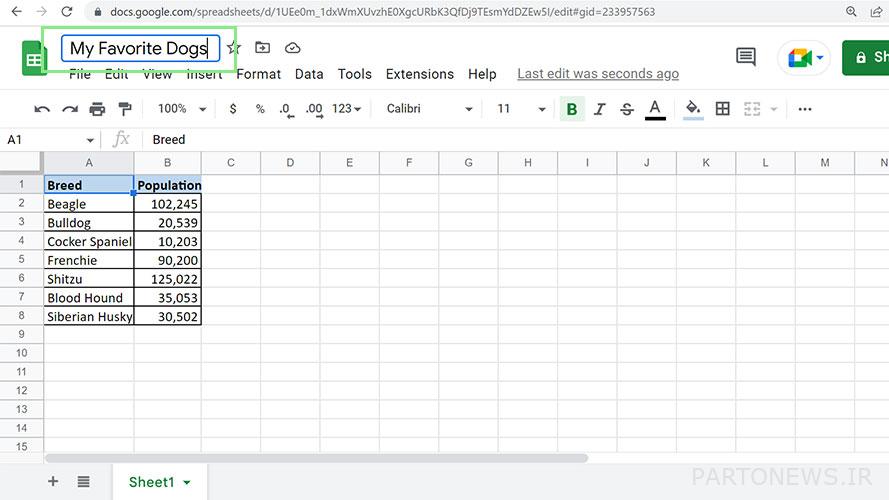889x500 pixels.
Task: Open the fill color bucket
Action: pyautogui.click(x=693, y=109)
